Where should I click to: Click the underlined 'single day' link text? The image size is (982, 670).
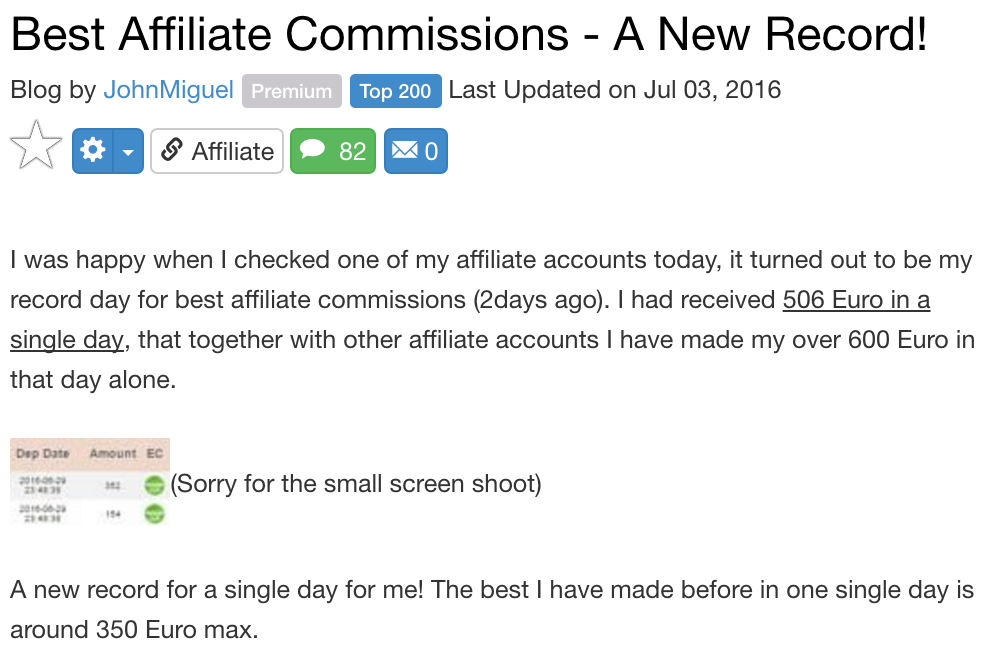coord(67,340)
